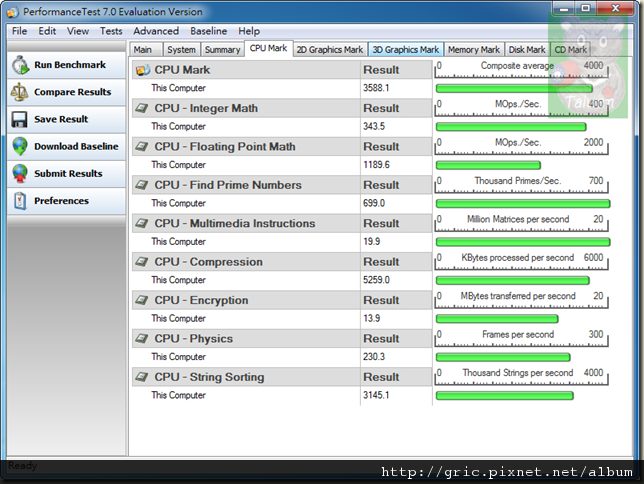Click the chip icon beside CPU - String Sorting
Viewport: 644px width, 484px height.
142,377
